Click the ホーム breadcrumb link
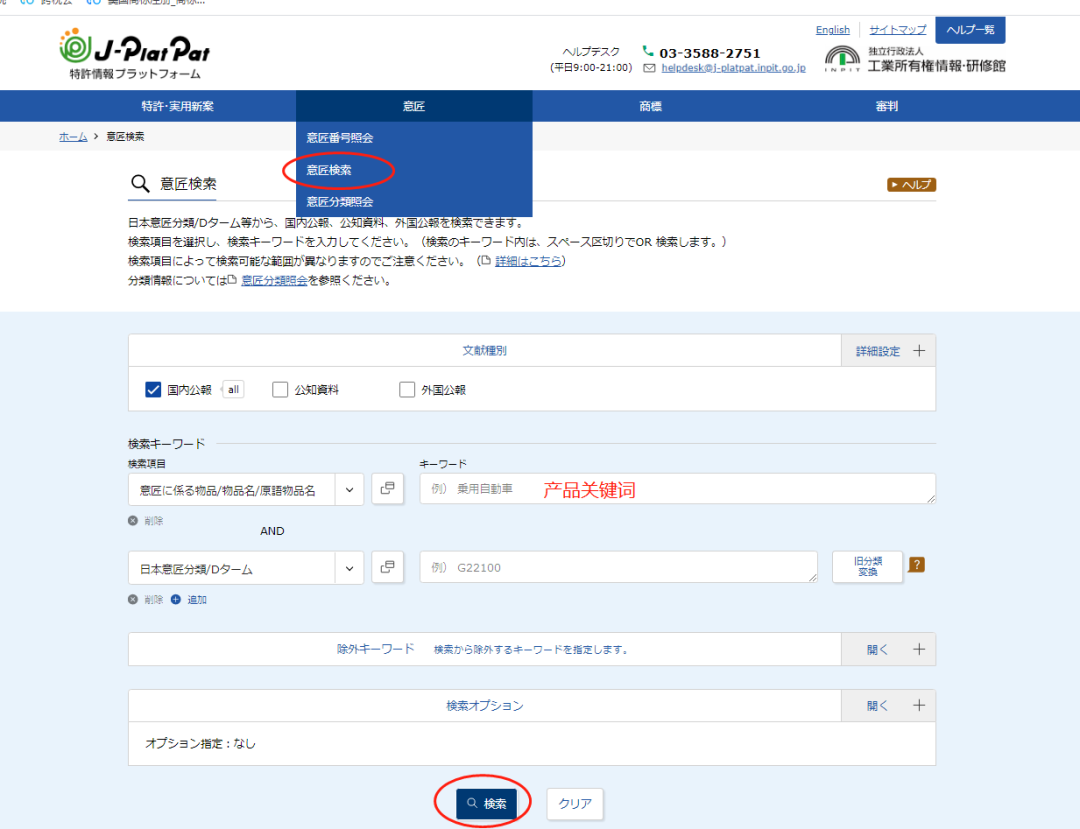Image resolution: width=1080 pixels, height=829 pixels. (73, 136)
